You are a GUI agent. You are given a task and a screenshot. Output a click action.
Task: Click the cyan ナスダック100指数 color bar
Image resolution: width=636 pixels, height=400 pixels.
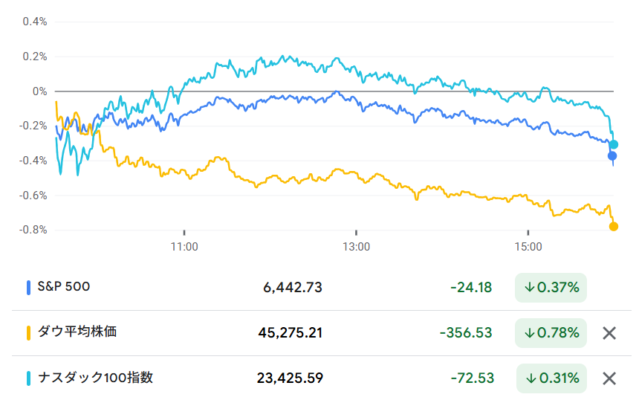click(x=28, y=378)
